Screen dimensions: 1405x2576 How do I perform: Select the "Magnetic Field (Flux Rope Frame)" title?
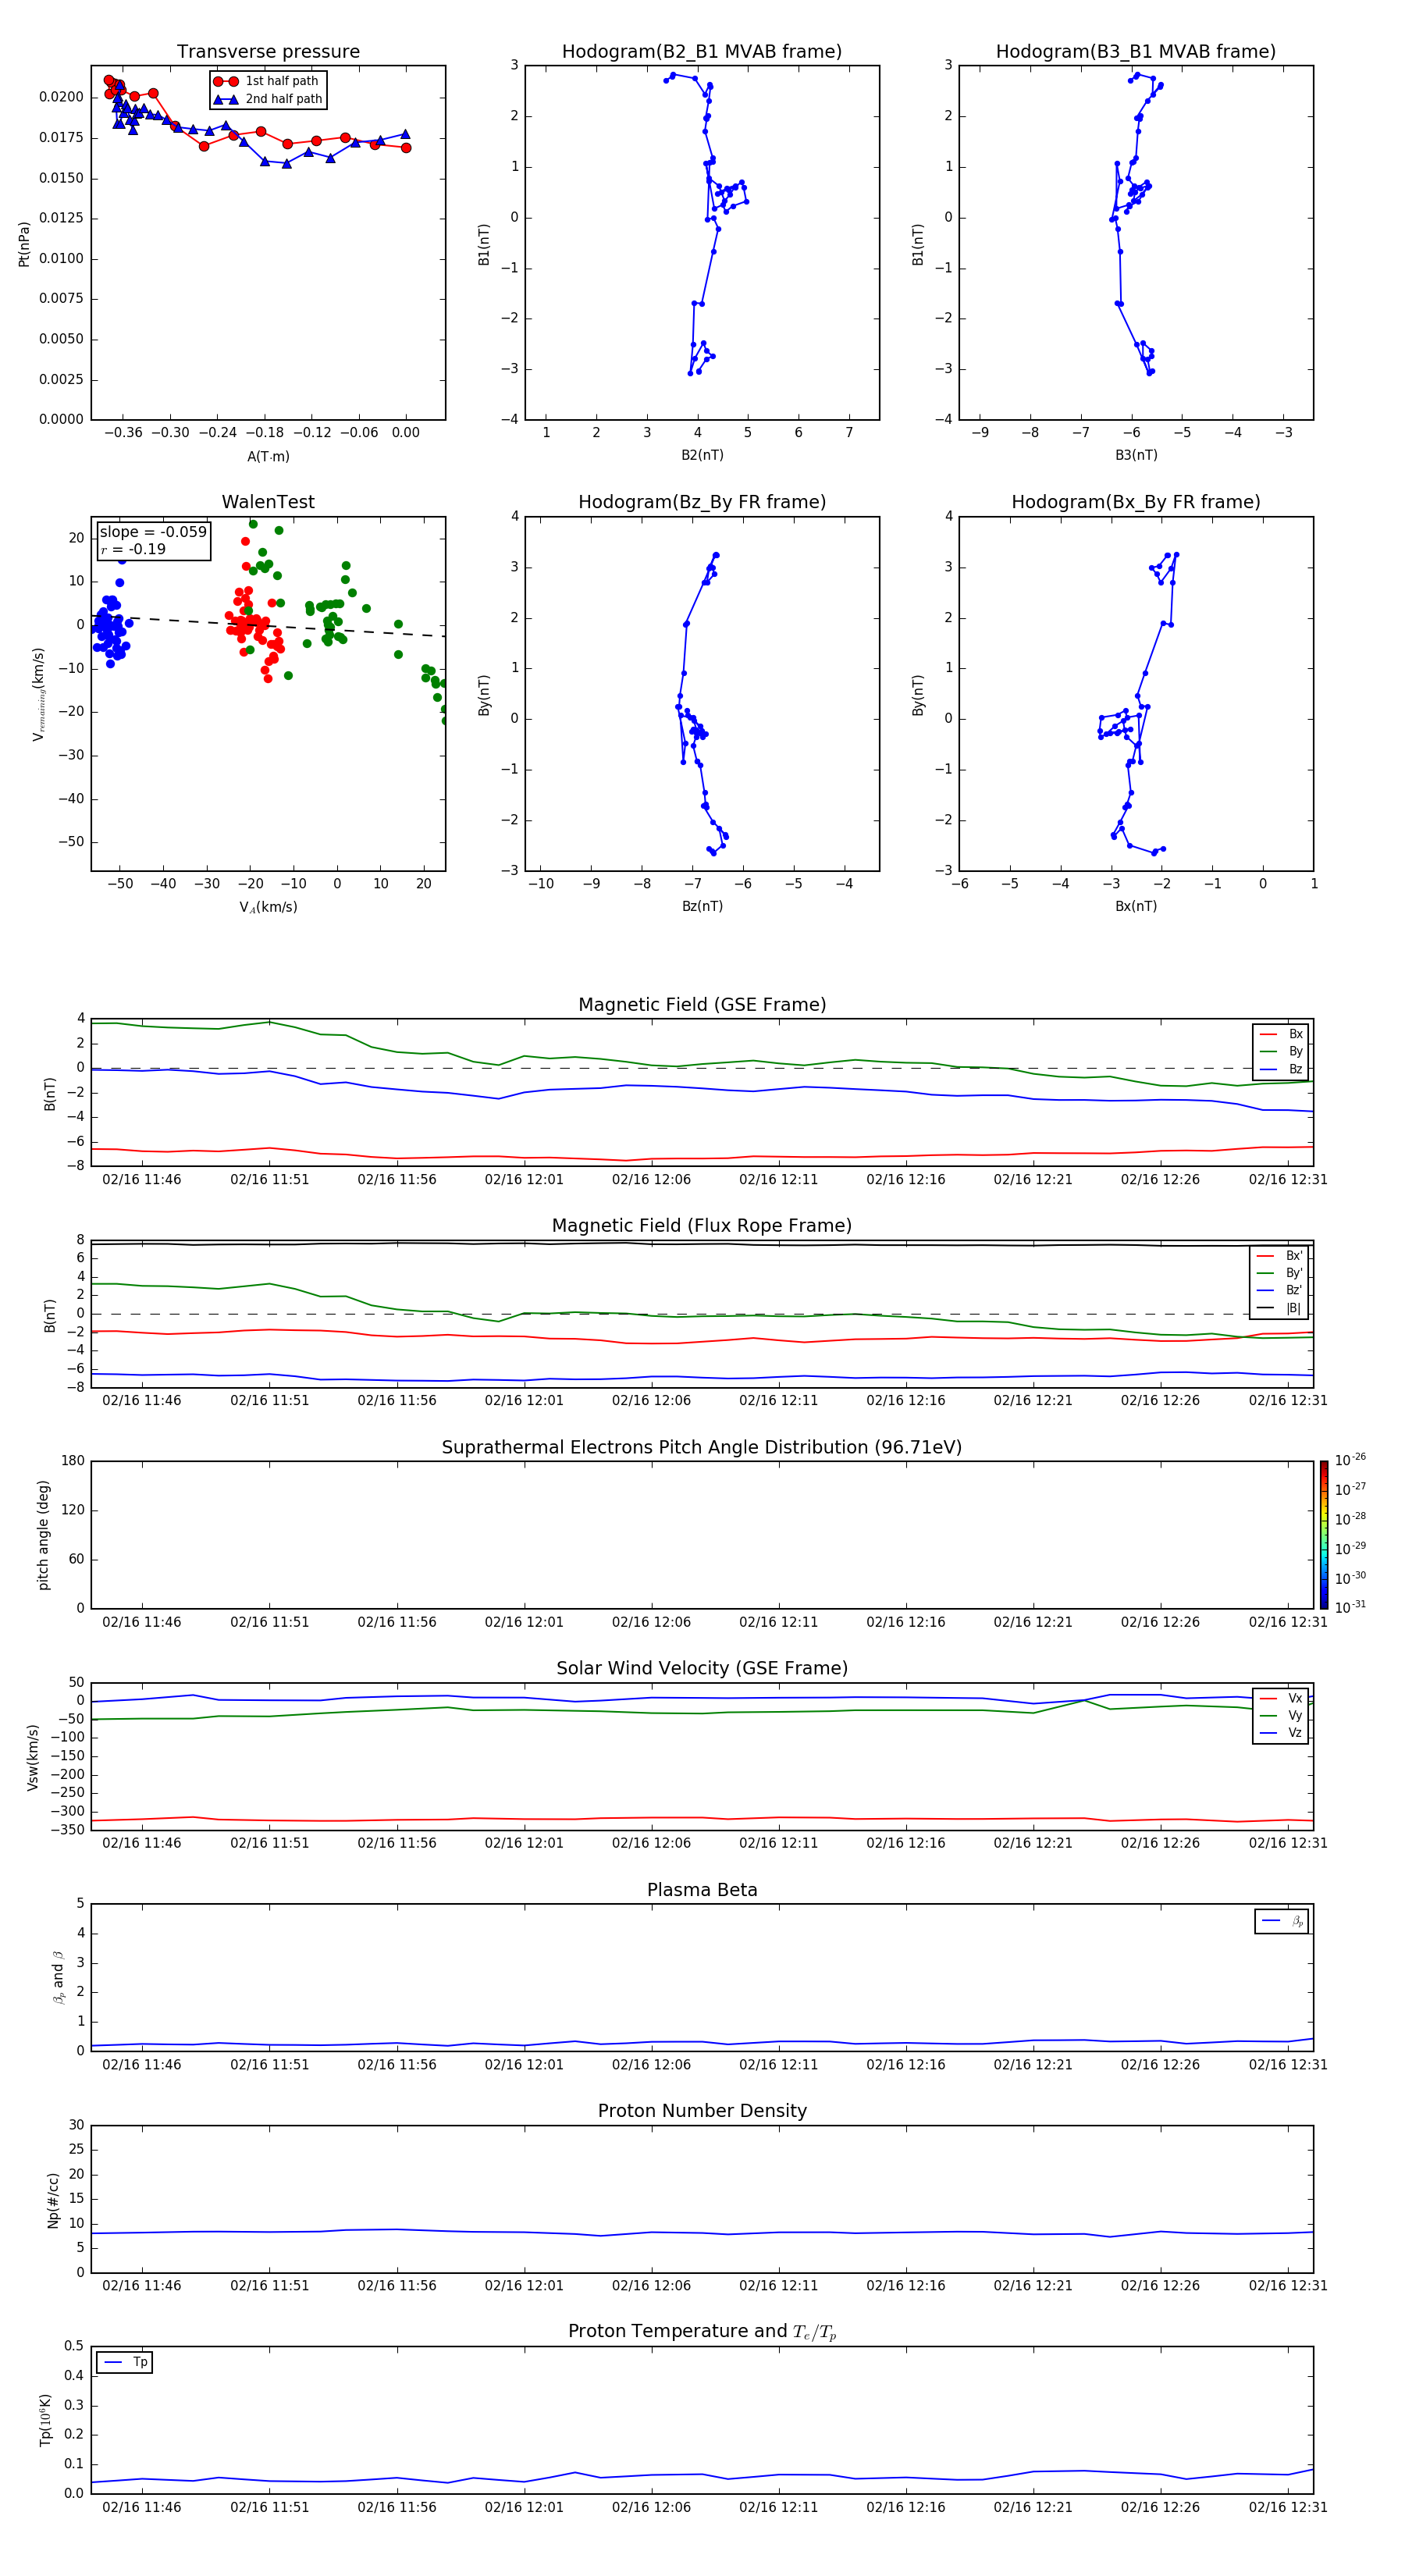(702, 1226)
